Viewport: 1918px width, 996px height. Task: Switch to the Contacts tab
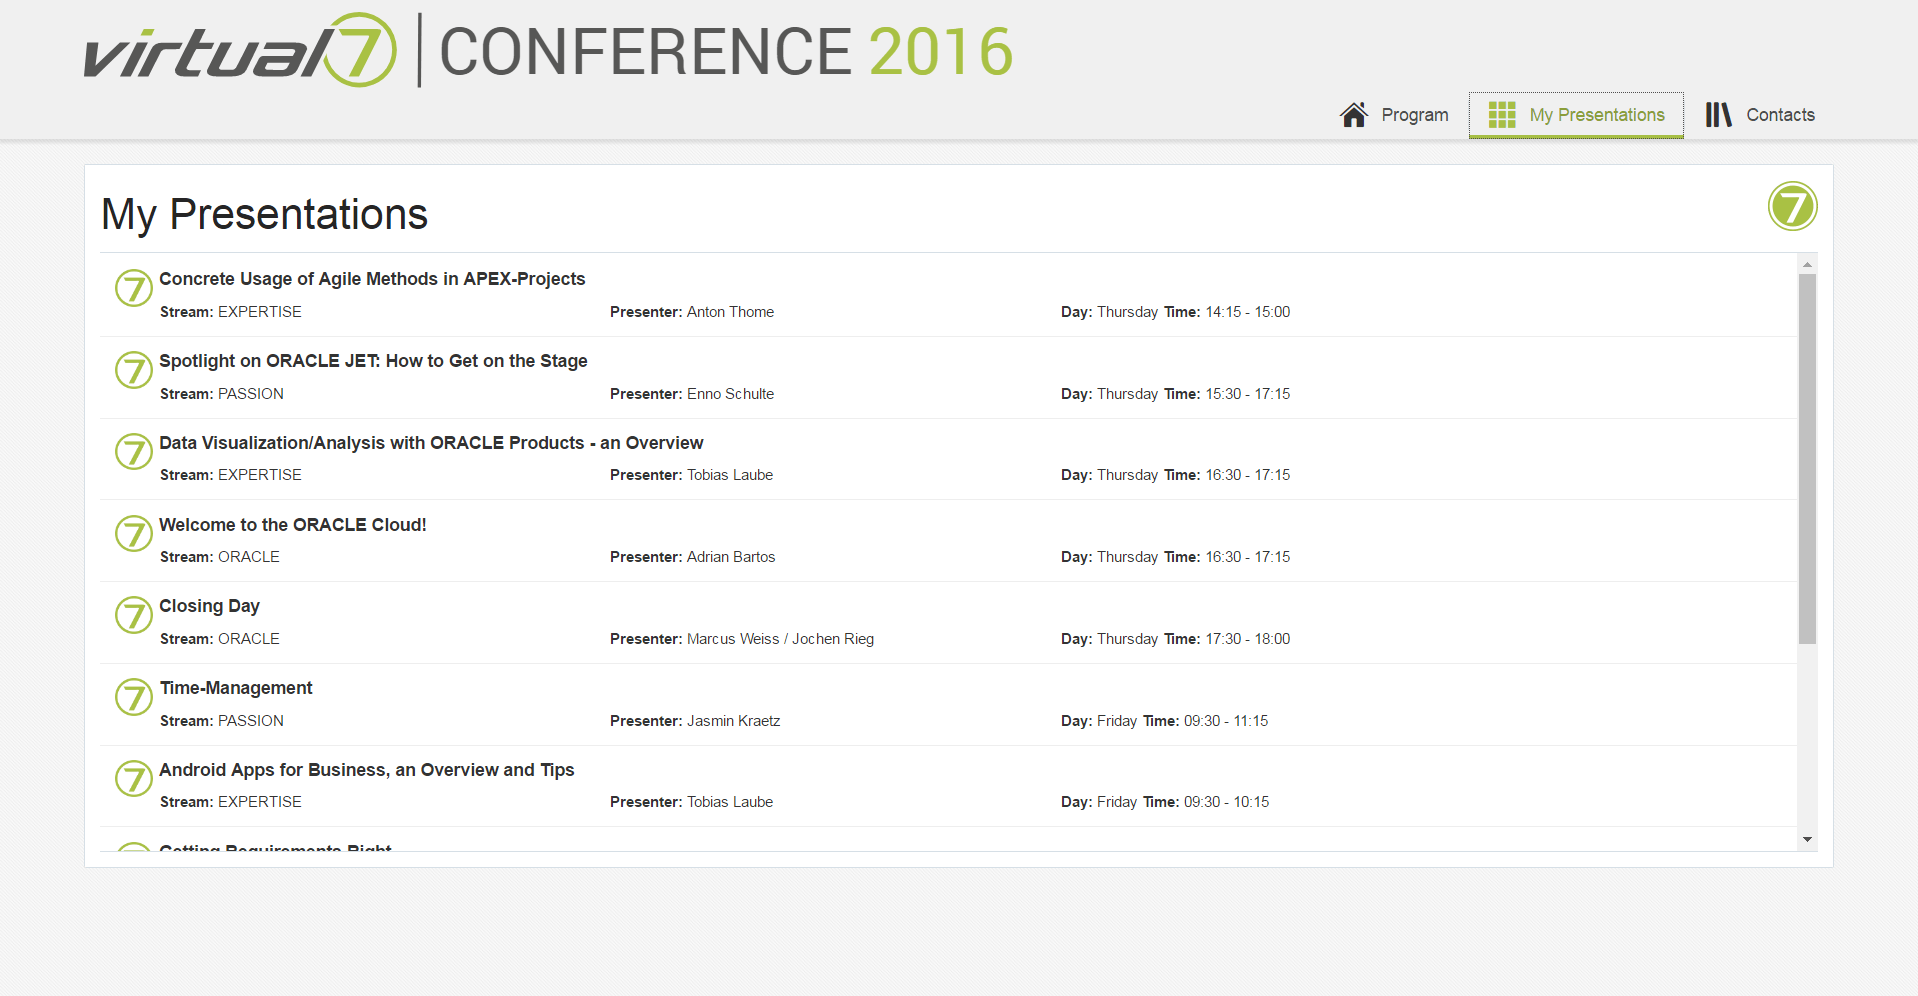1779,115
